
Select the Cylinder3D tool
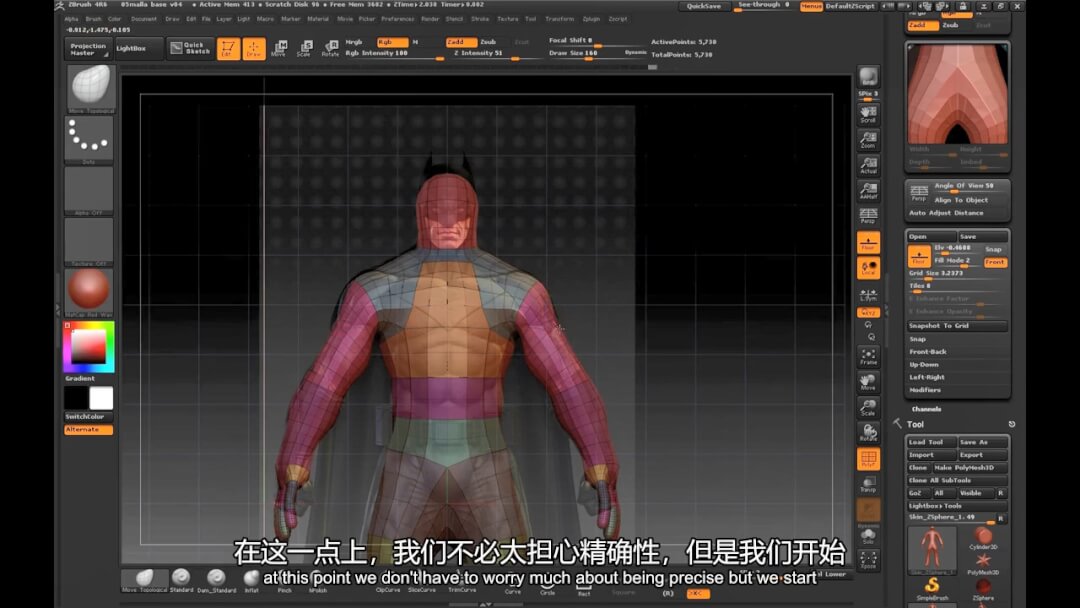pos(983,538)
